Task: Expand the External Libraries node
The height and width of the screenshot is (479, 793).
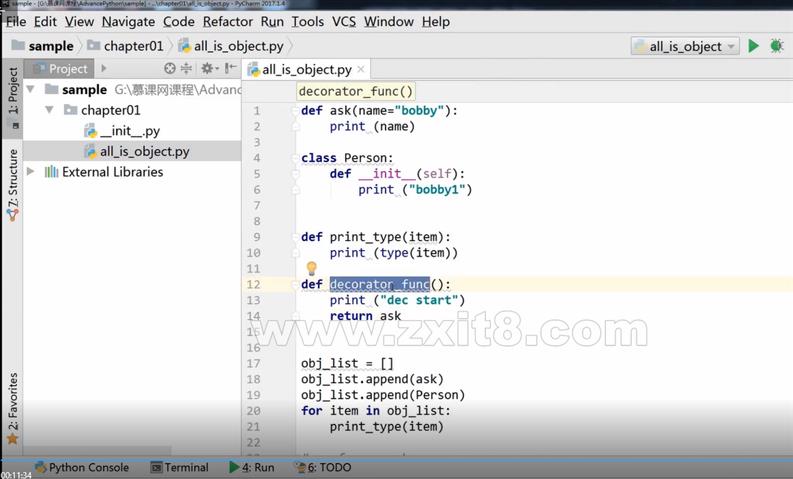Action: coord(30,171)
